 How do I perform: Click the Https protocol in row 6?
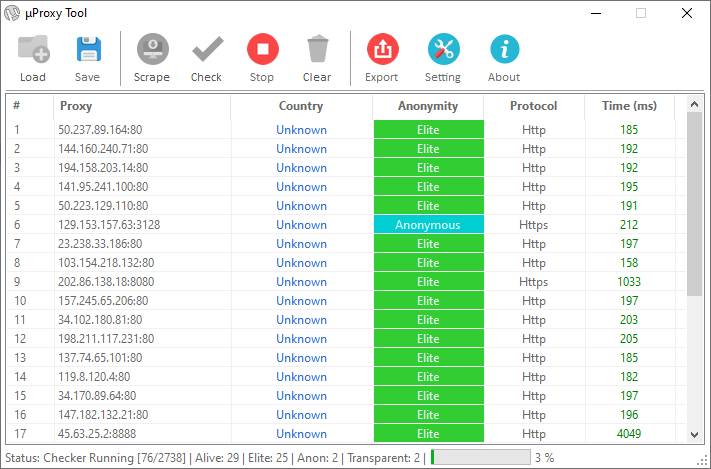point(534,225)
